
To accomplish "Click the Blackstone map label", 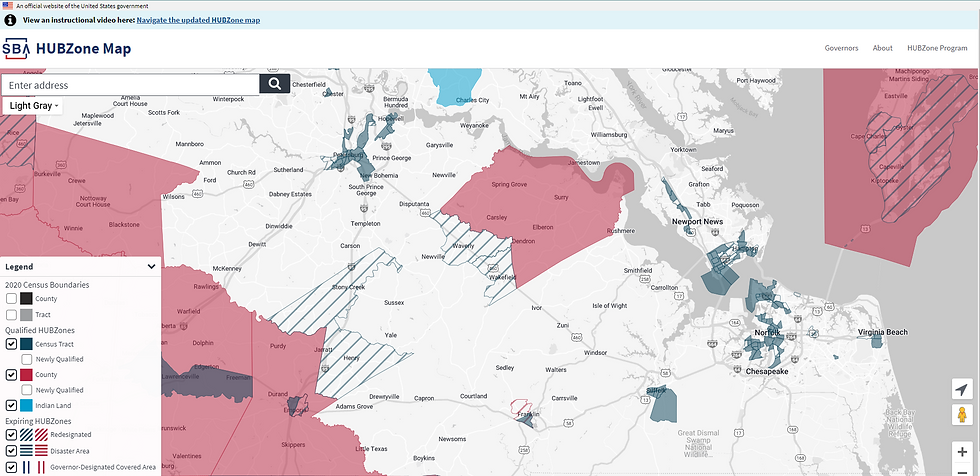I will click(124, 224).
